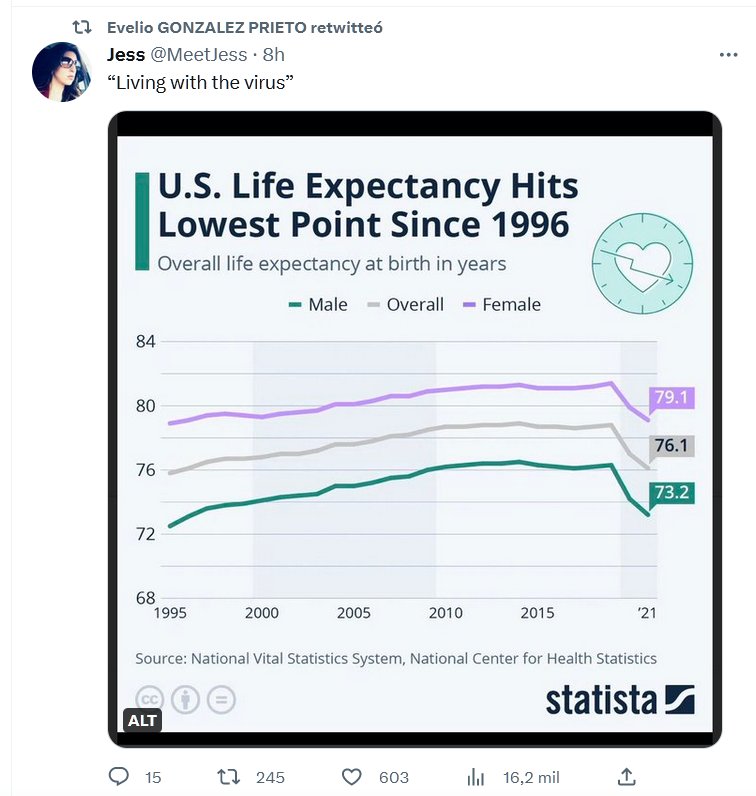This screenshot has width=756, height=796.
Task: Click the Creative Commons license icon
Action: 150,698
